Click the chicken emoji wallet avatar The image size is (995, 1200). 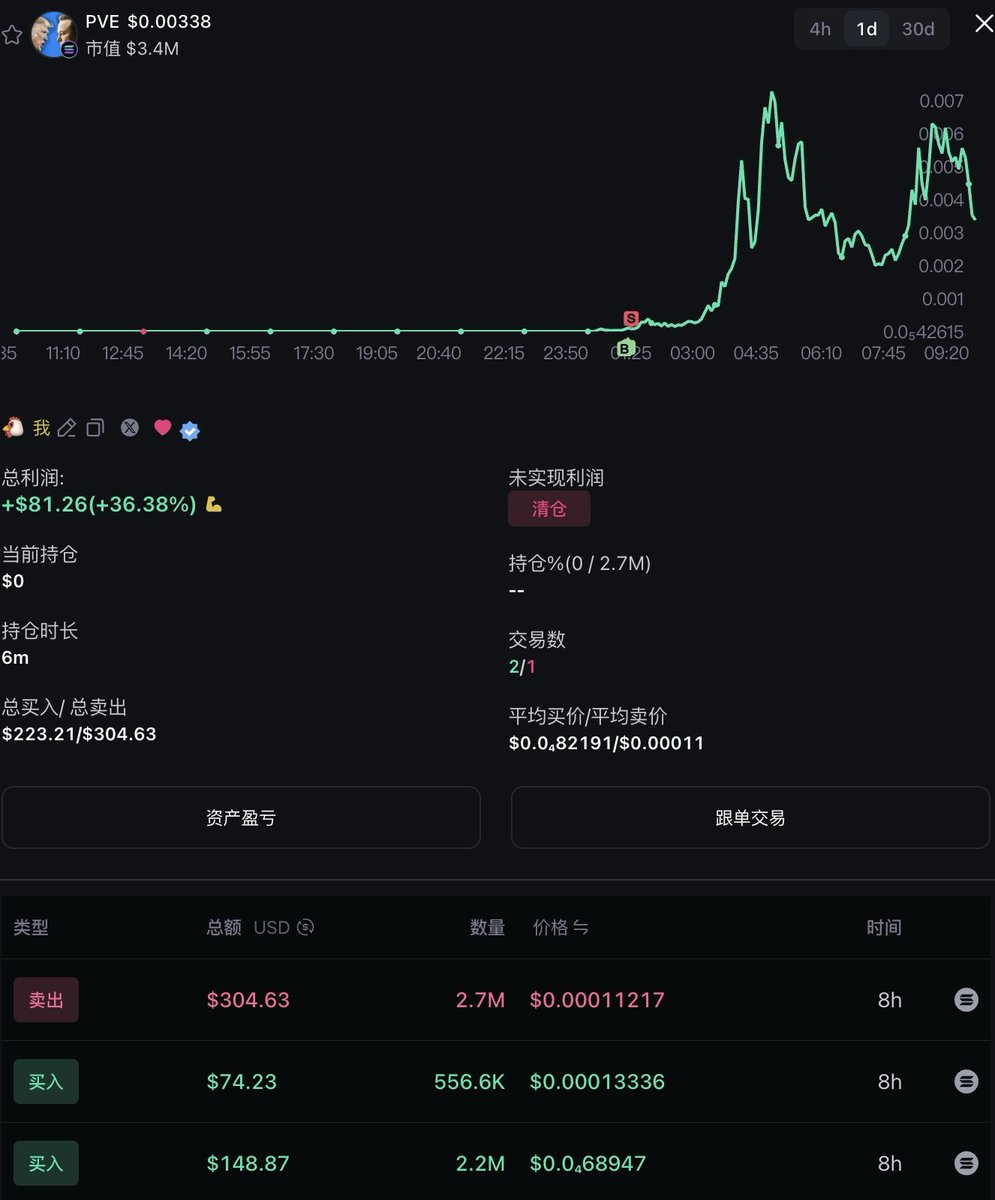(x=13, y=428)
